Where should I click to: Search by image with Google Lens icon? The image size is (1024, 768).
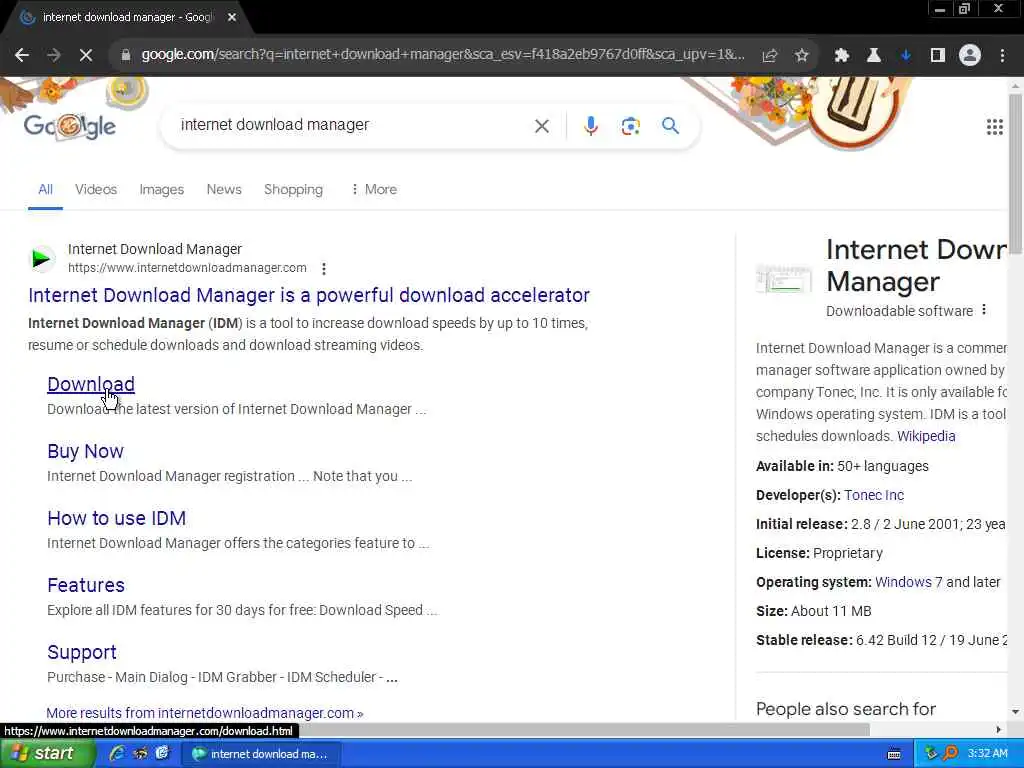coord(630,126)
